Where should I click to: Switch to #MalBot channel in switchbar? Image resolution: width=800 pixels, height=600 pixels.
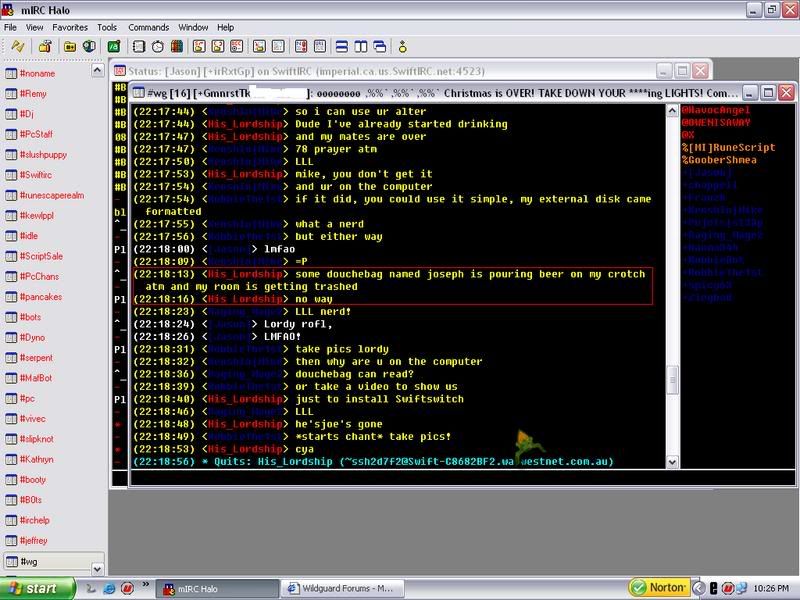[36, 378]
